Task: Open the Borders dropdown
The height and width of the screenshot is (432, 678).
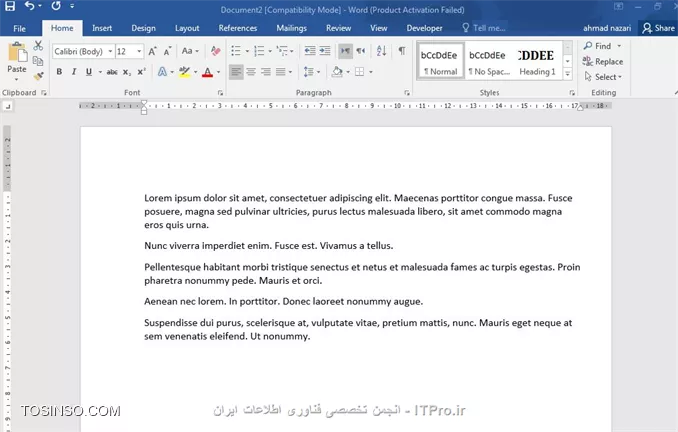Action: 371,72
